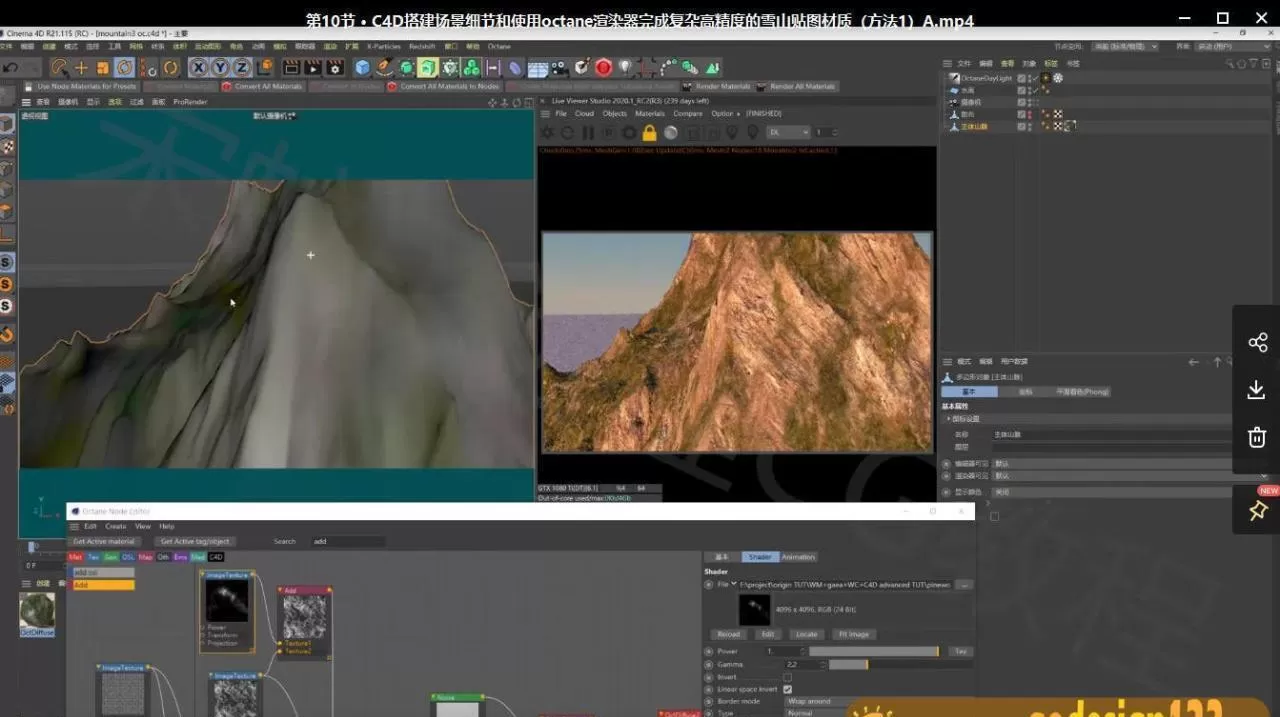Click the Reload button under texture preview

coord(729,634)
